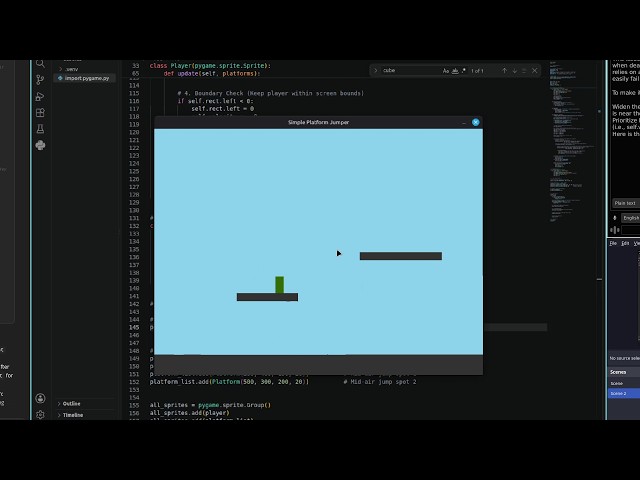Click the editor minimap code overview
640x480 pixels.
(x=571, y=141)
